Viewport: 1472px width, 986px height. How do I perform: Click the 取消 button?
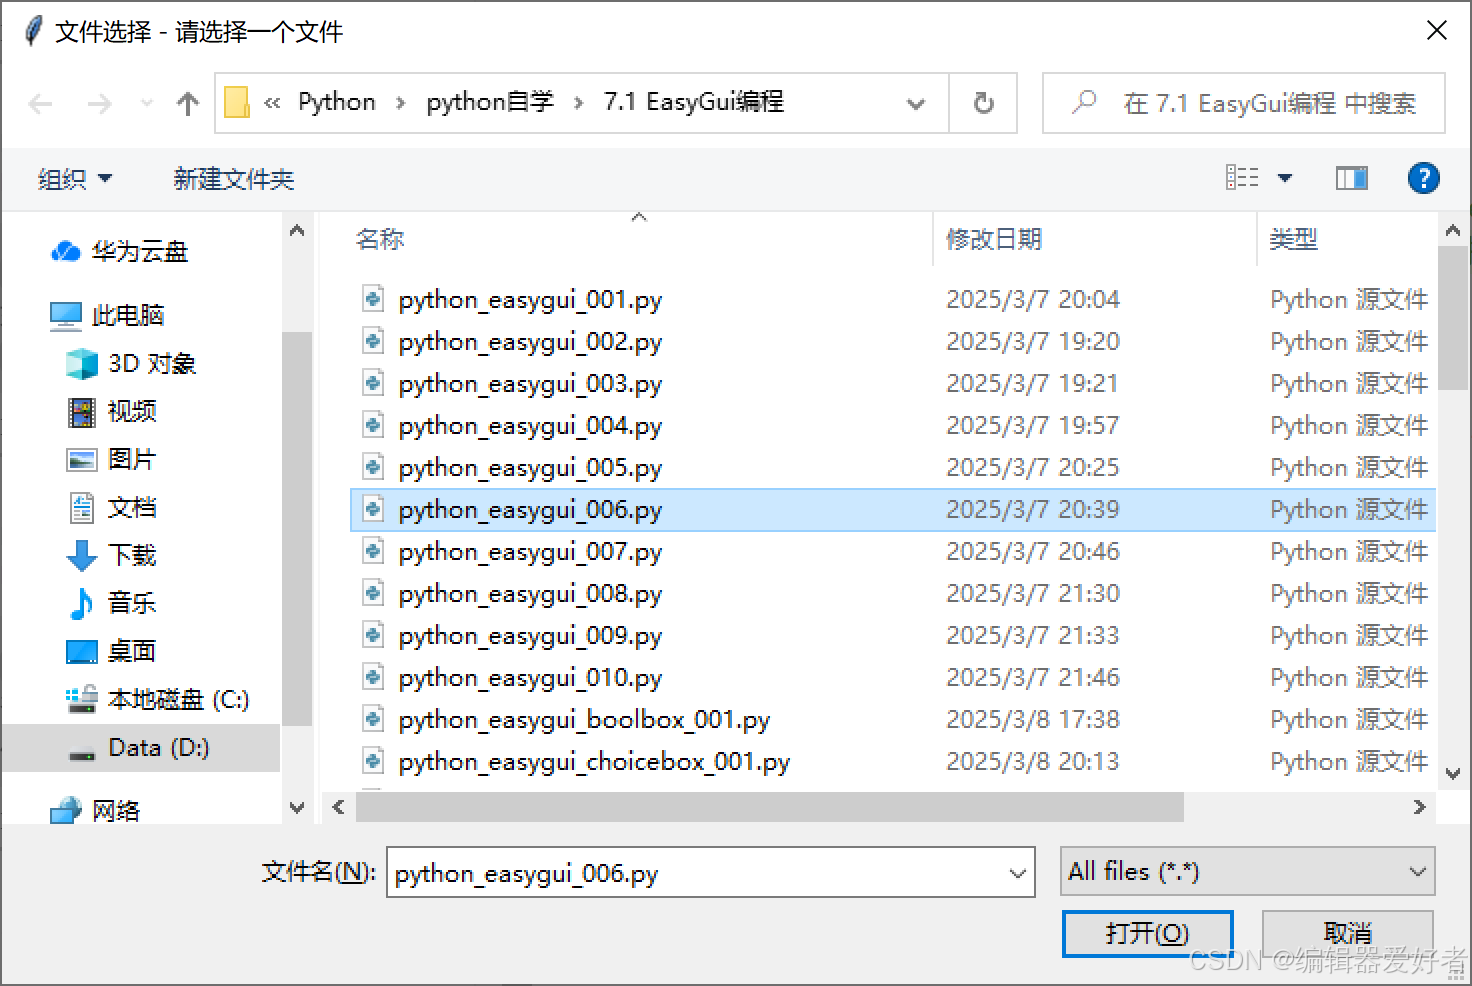[1347, 931]
